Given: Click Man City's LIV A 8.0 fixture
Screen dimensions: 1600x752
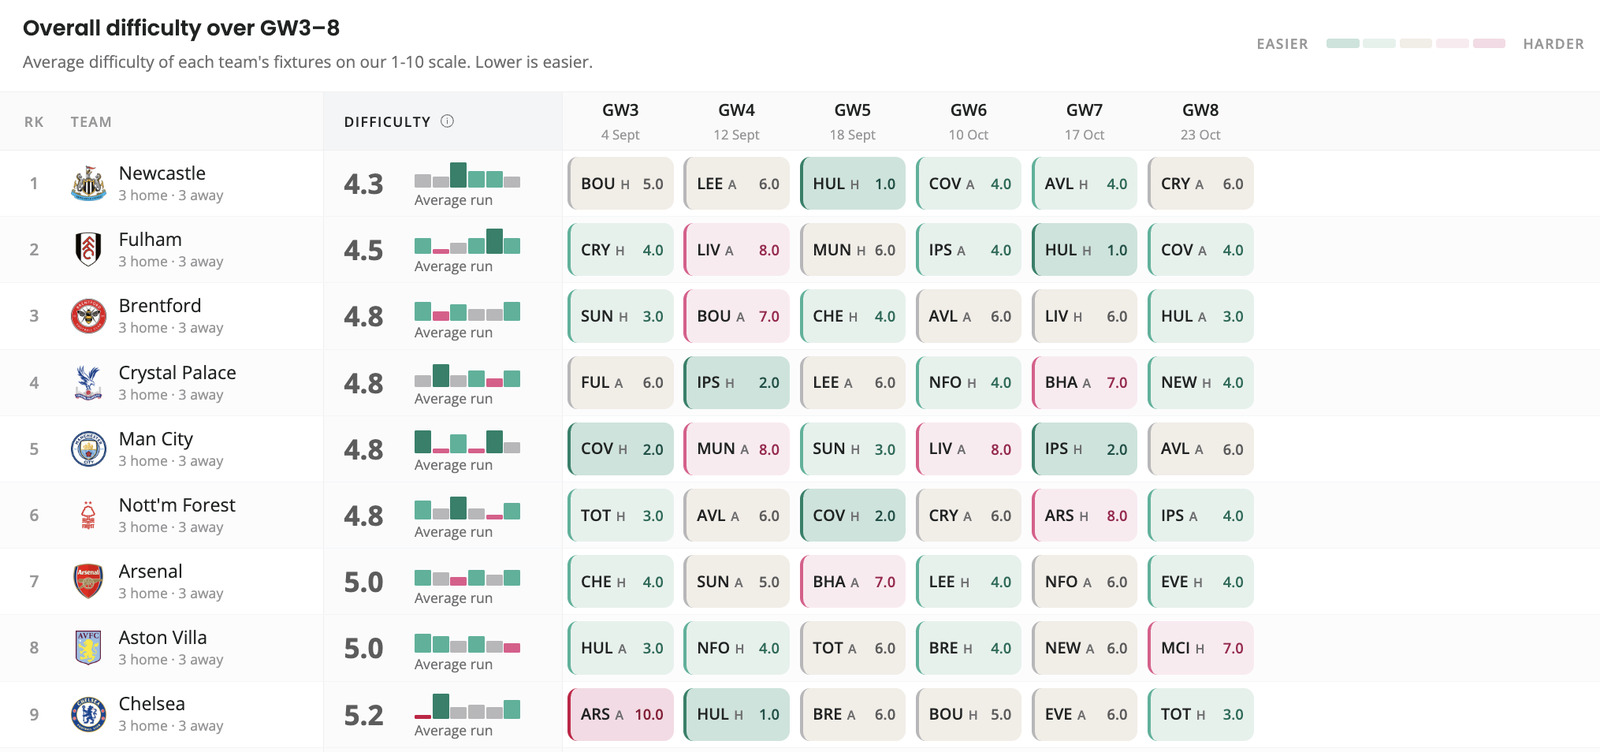Looking at the screenshot, I should (x=969, y=449).
